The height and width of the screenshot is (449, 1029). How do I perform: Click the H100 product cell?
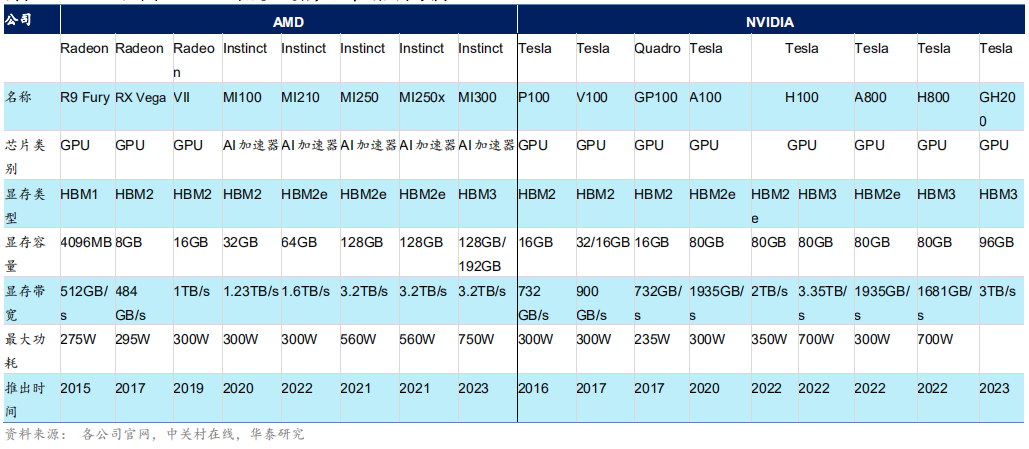tap(801, 97)
